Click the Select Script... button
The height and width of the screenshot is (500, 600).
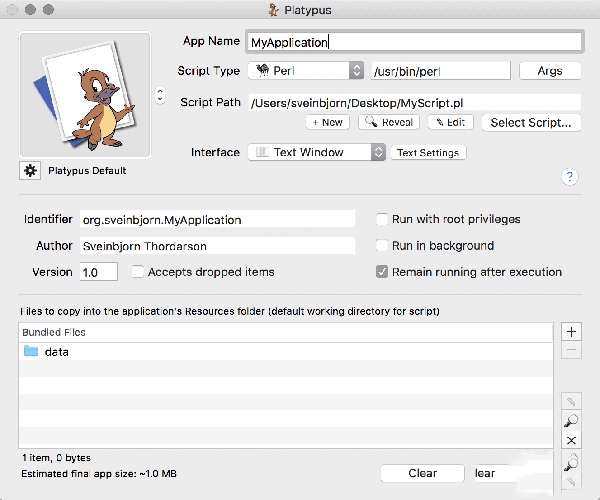(x=531, y=123)
